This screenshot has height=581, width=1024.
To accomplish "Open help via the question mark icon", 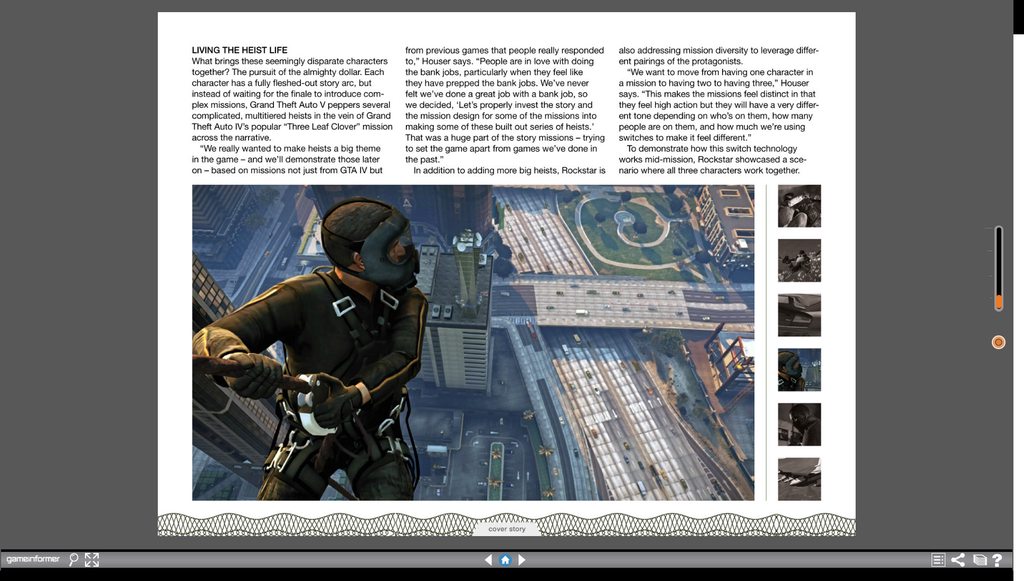I will [x=997, y=560].
